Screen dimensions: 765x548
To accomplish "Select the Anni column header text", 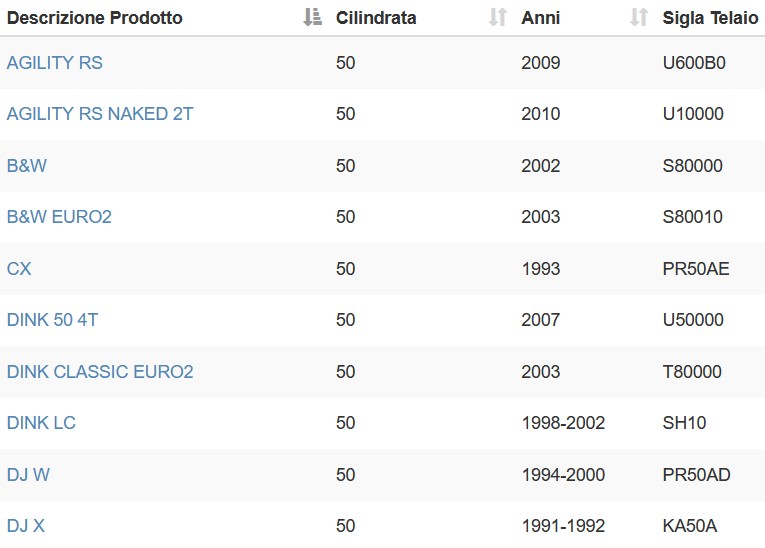I will (541, 18).
